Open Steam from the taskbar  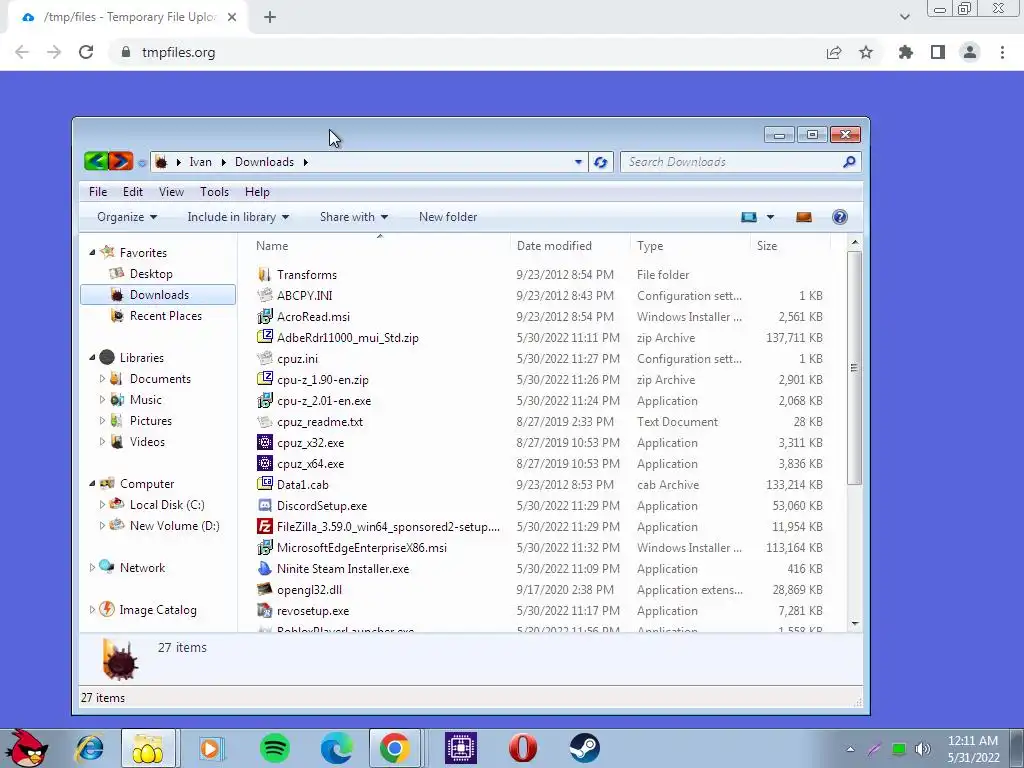(584, 748)
